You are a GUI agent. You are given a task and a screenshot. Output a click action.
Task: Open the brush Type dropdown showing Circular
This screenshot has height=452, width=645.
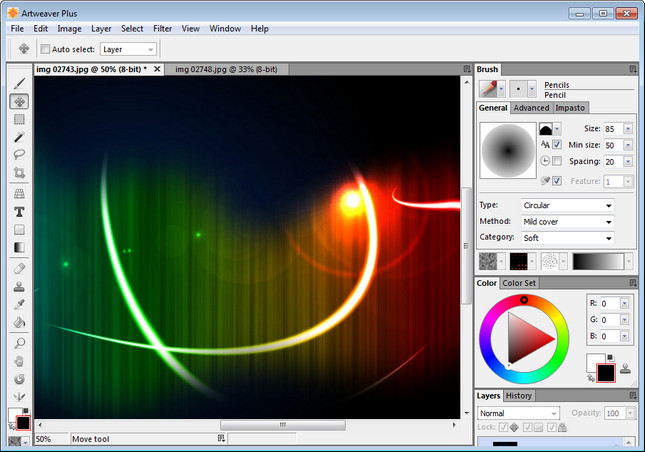[x=566, y=205]
